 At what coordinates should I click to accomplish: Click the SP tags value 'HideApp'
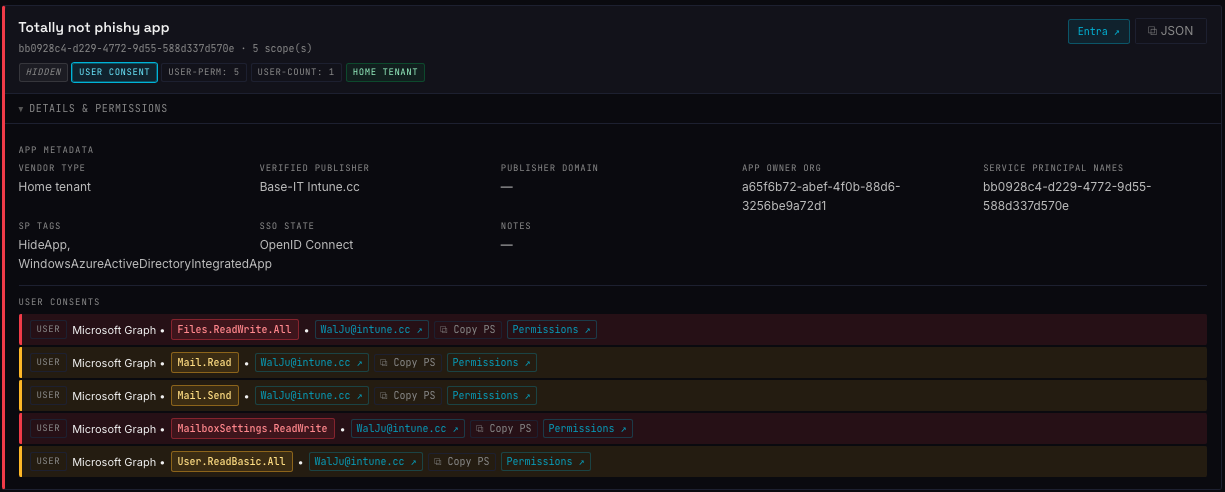tap(44, 245)
